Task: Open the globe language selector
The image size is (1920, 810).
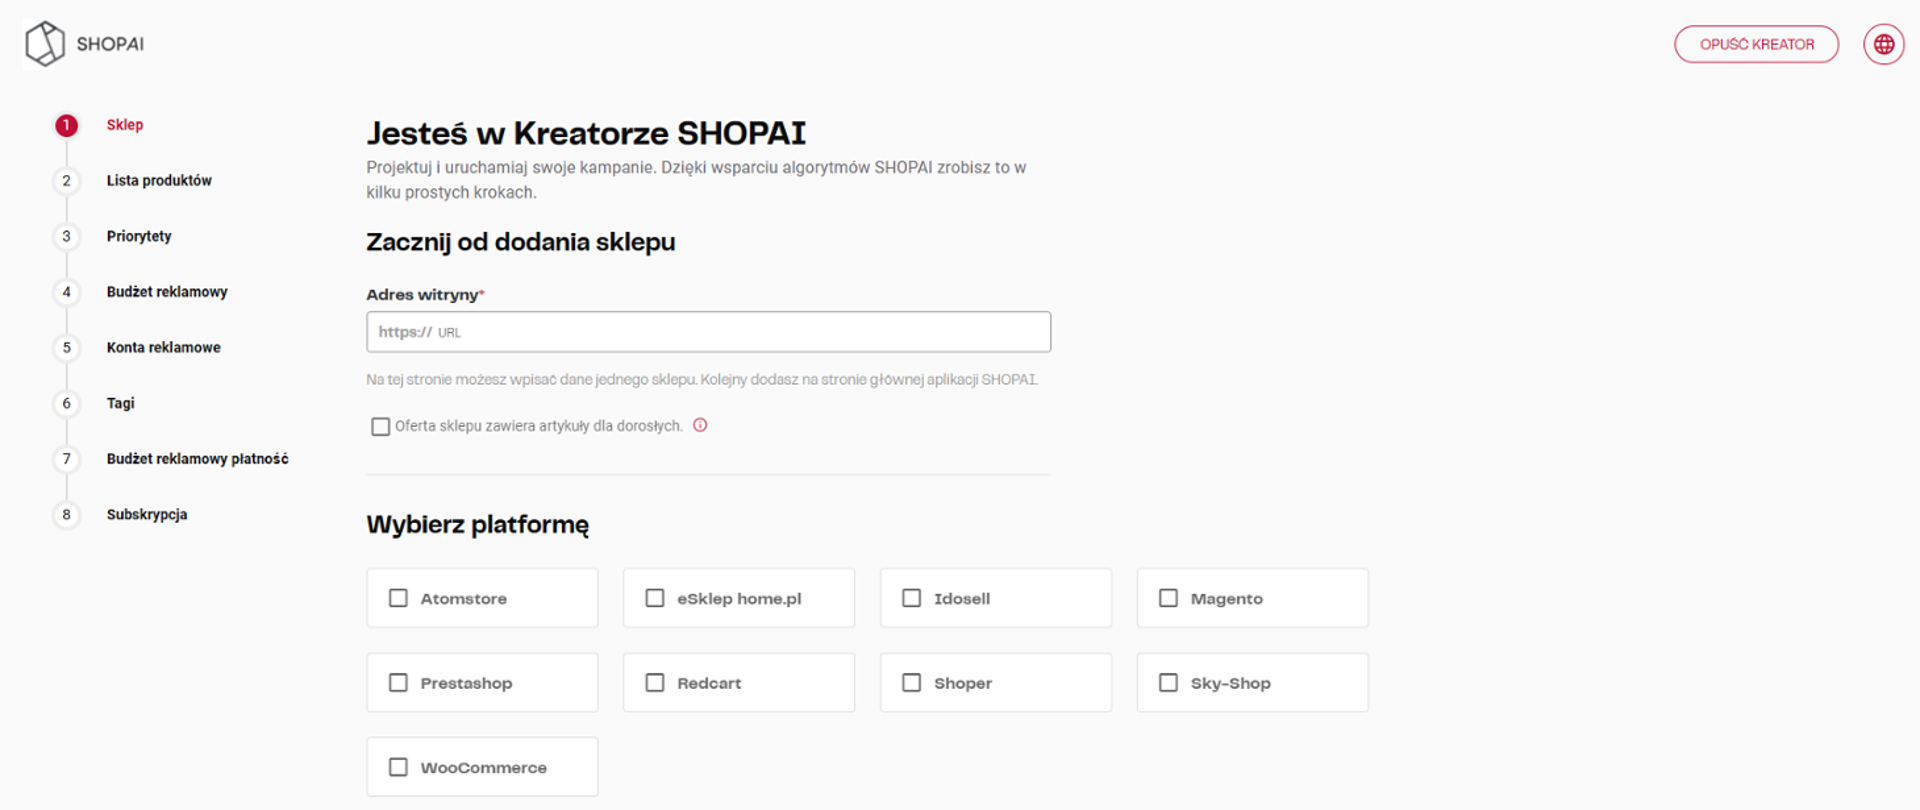Action: click(x=1883, y=45)
